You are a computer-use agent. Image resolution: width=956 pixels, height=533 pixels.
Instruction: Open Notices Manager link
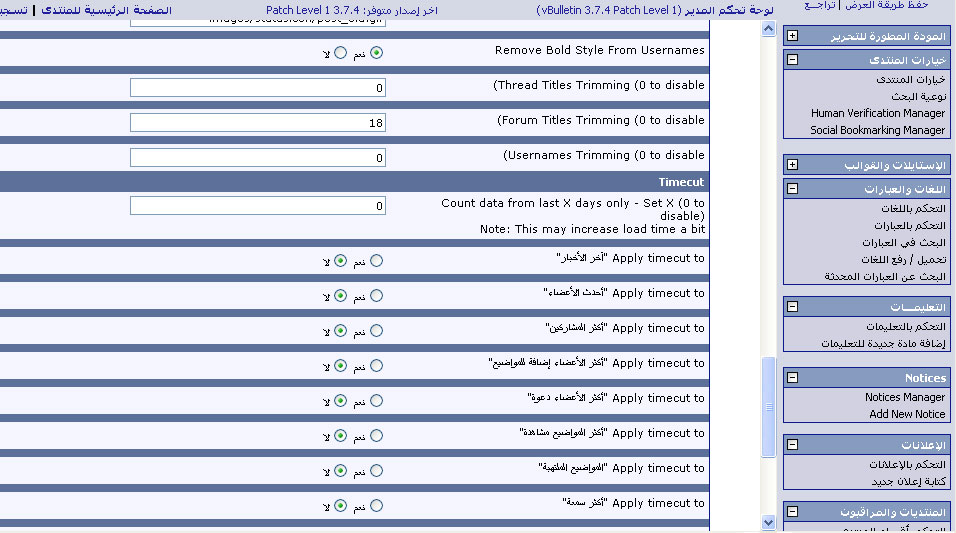coord(904,397)
